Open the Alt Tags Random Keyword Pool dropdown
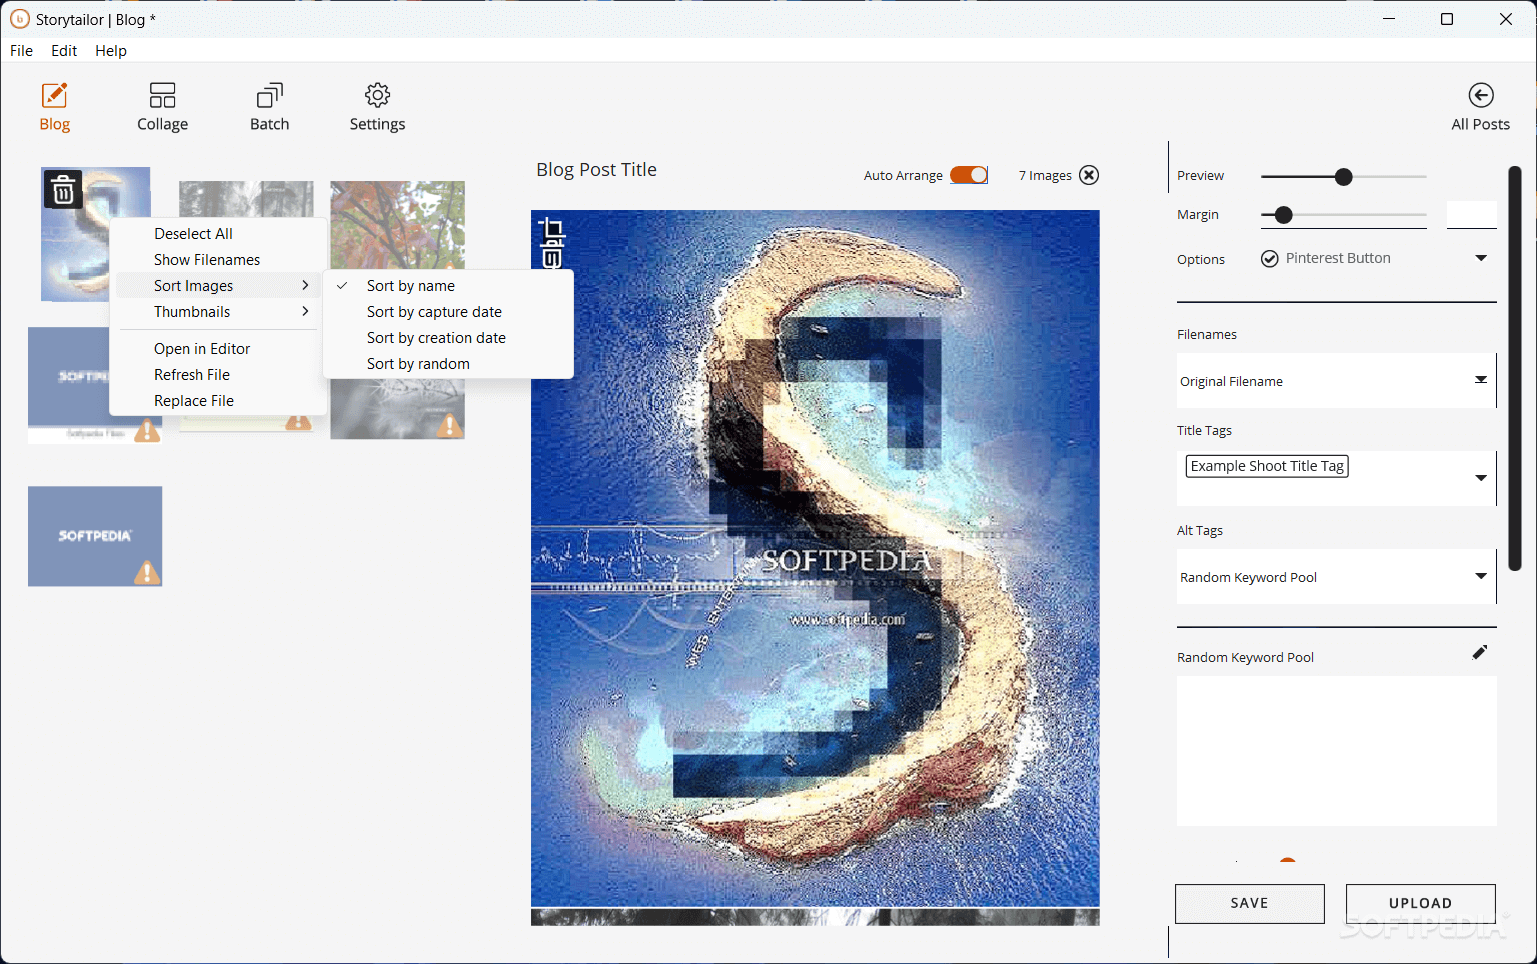This screenshot has width=1537, height=964. 1336,577
